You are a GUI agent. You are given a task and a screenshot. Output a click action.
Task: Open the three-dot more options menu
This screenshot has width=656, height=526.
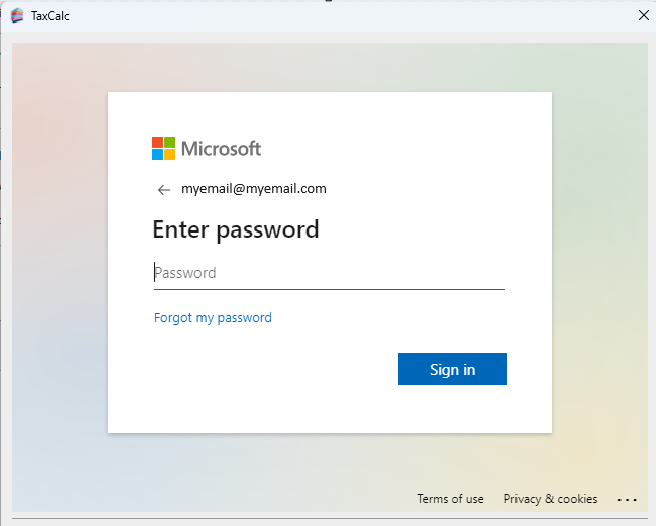[627, 499]
